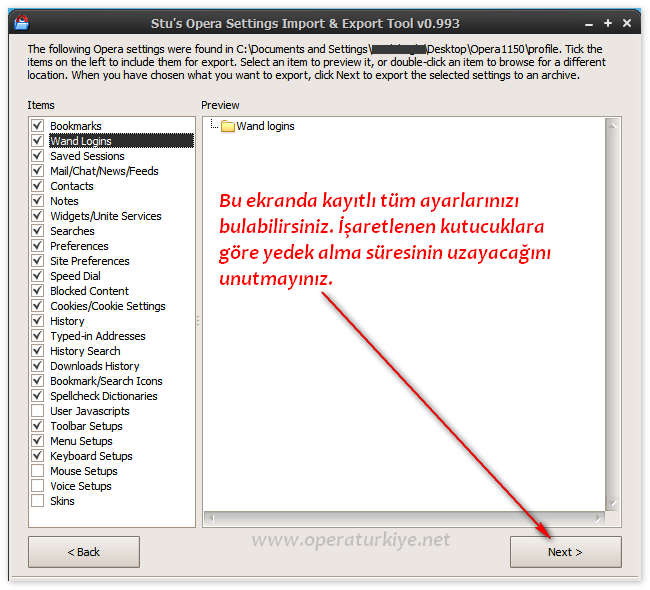Click the Next > button
The width and height of the screenshot is (650, 590).
(565, 552)
